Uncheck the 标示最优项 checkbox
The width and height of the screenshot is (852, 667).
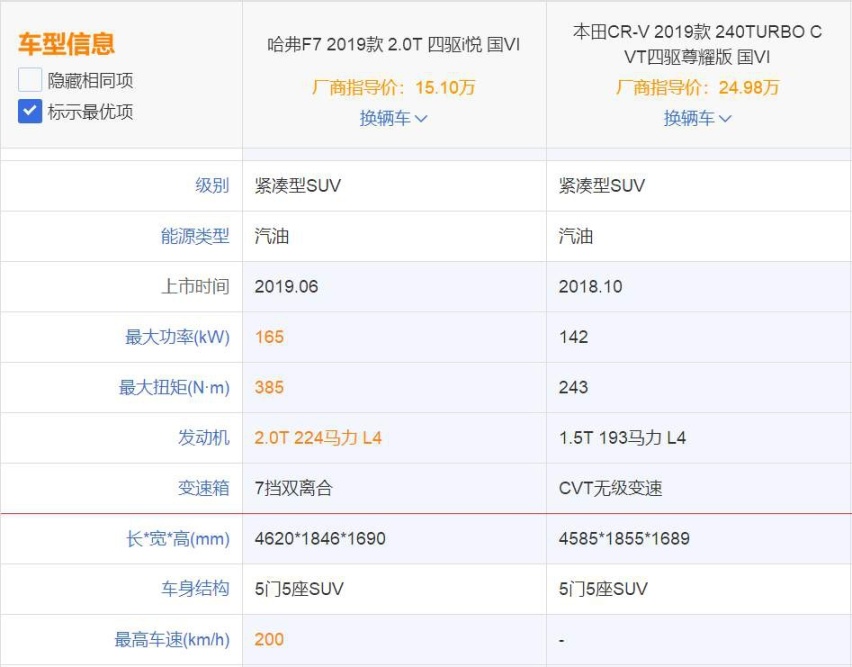tap(30, 111)
